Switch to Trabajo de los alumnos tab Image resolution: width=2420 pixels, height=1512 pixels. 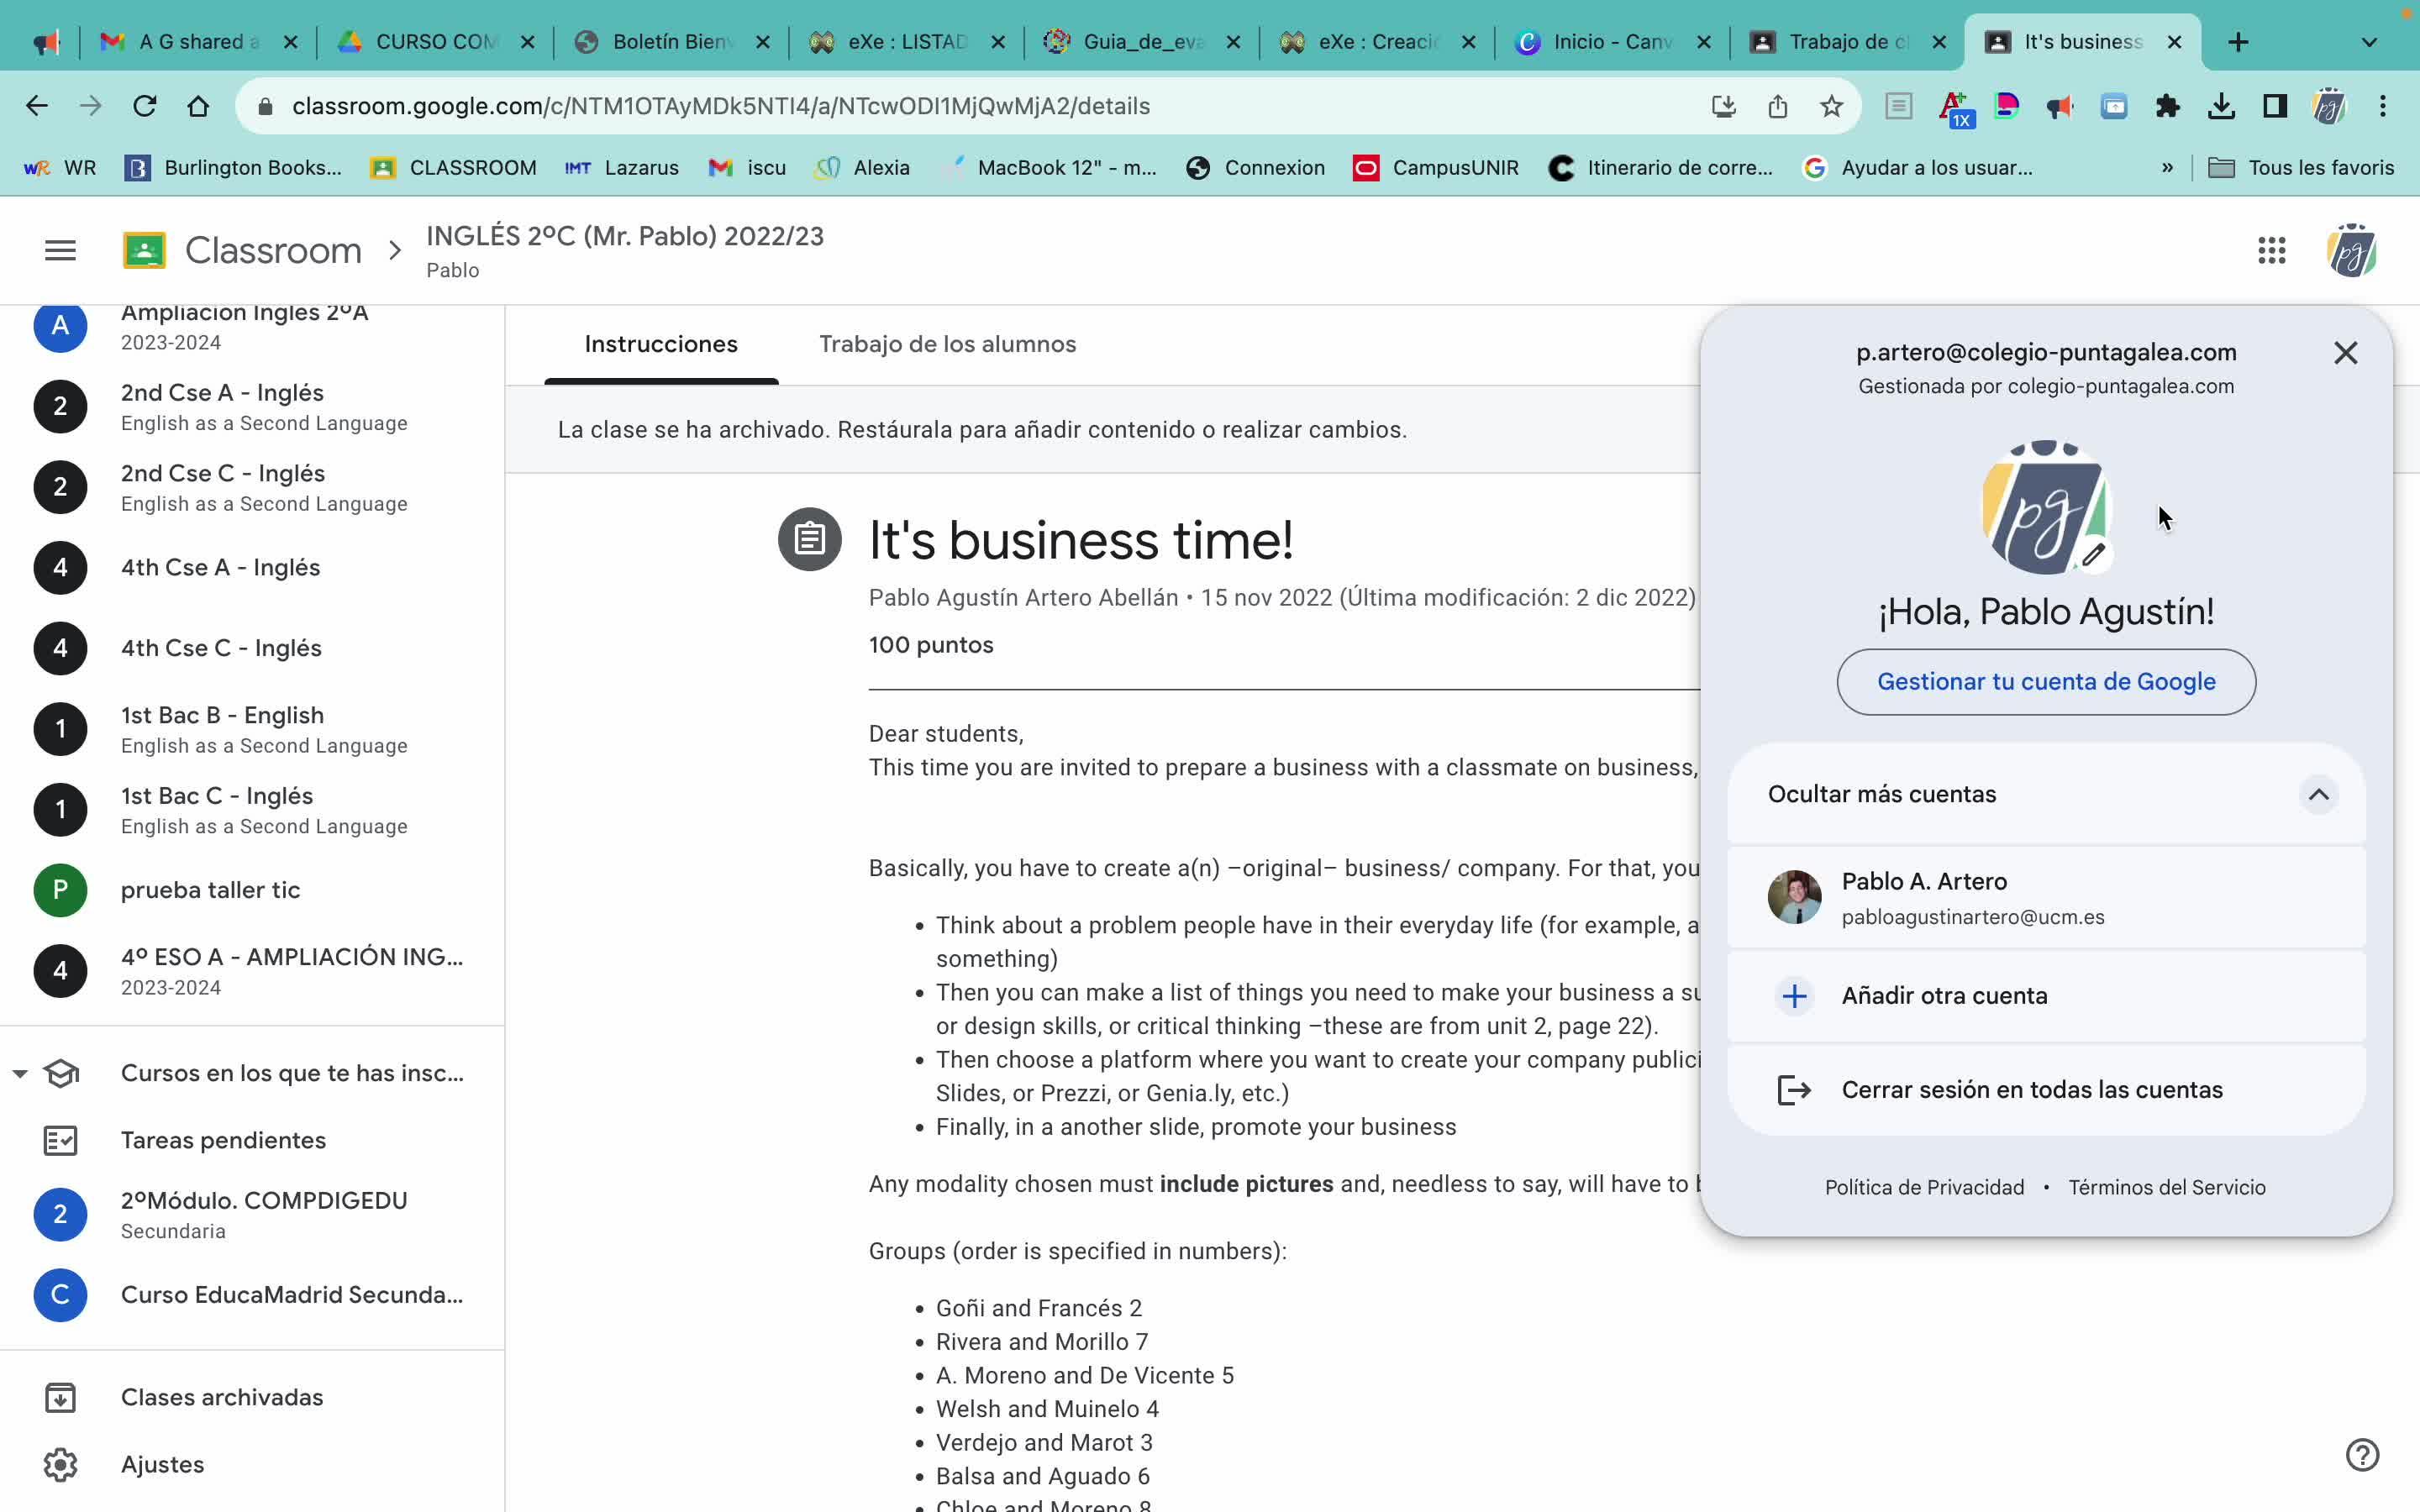[947, 344]
